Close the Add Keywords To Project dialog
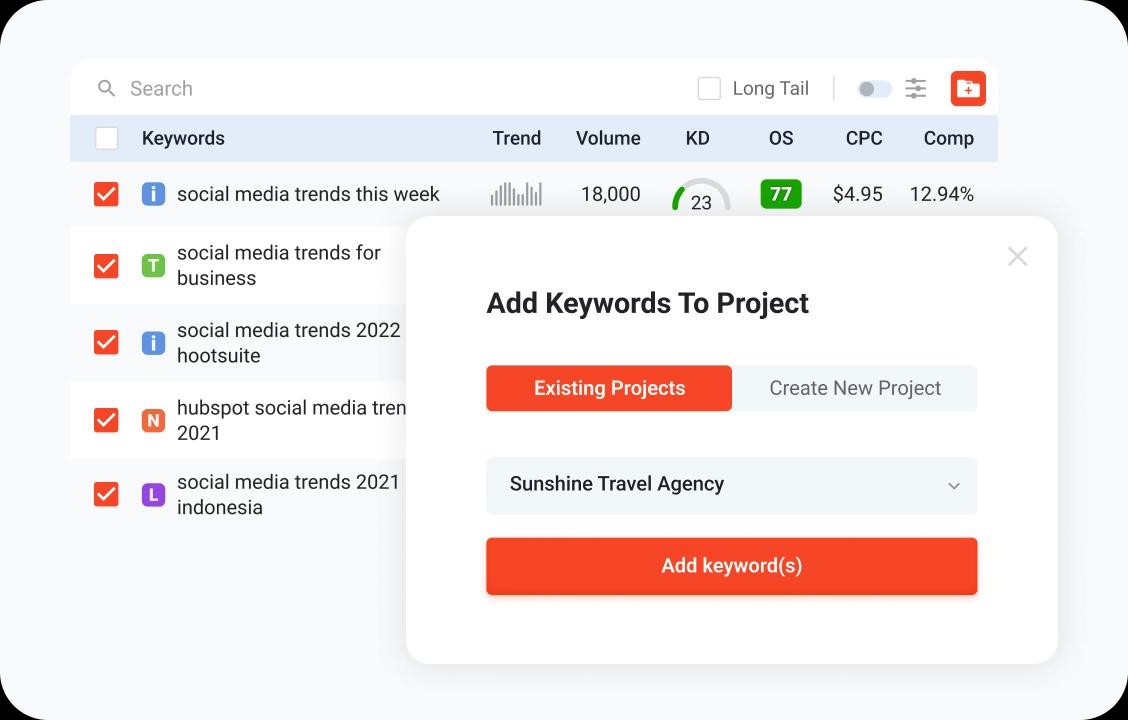The image size is (1128, 720). point(1017,257)
